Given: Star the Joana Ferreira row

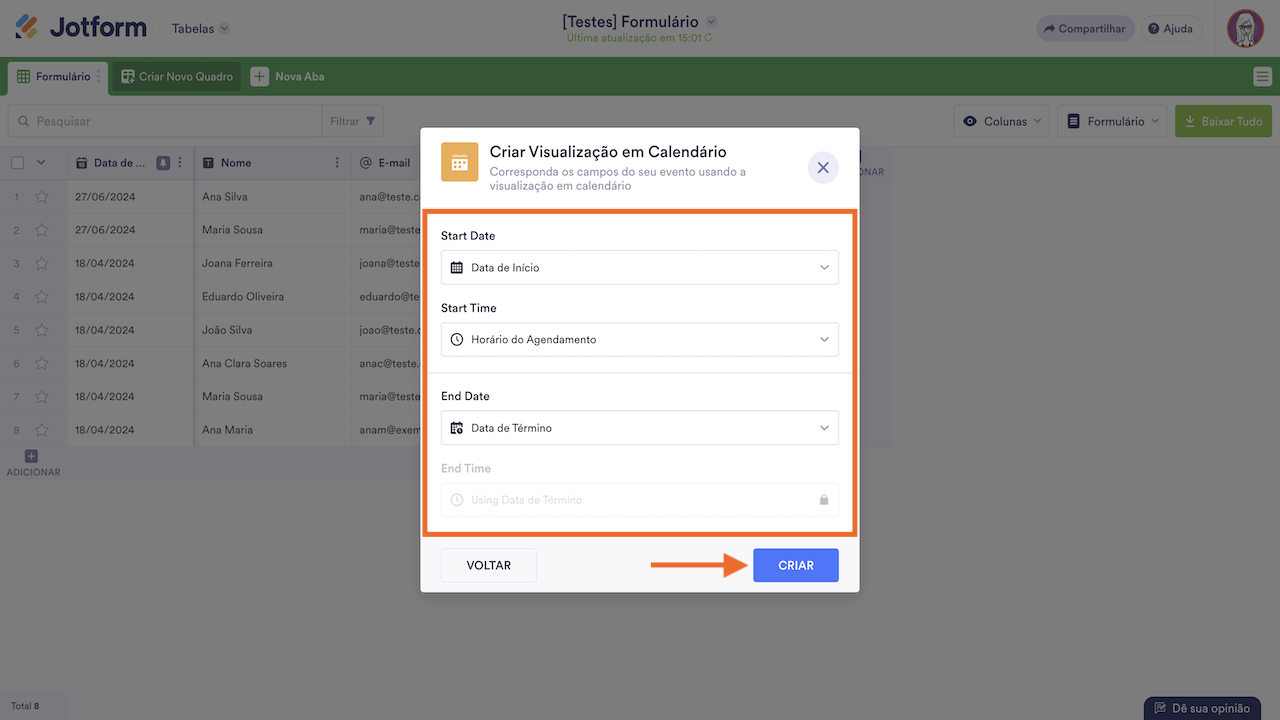Looking at the screenshot, I should pos(42,263).
